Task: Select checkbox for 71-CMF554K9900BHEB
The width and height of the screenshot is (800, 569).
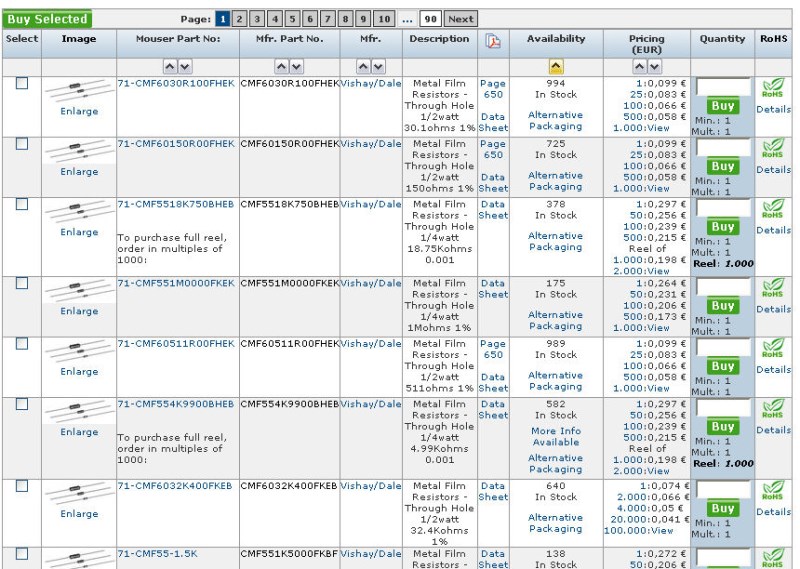Action: [x=22, y=404]
